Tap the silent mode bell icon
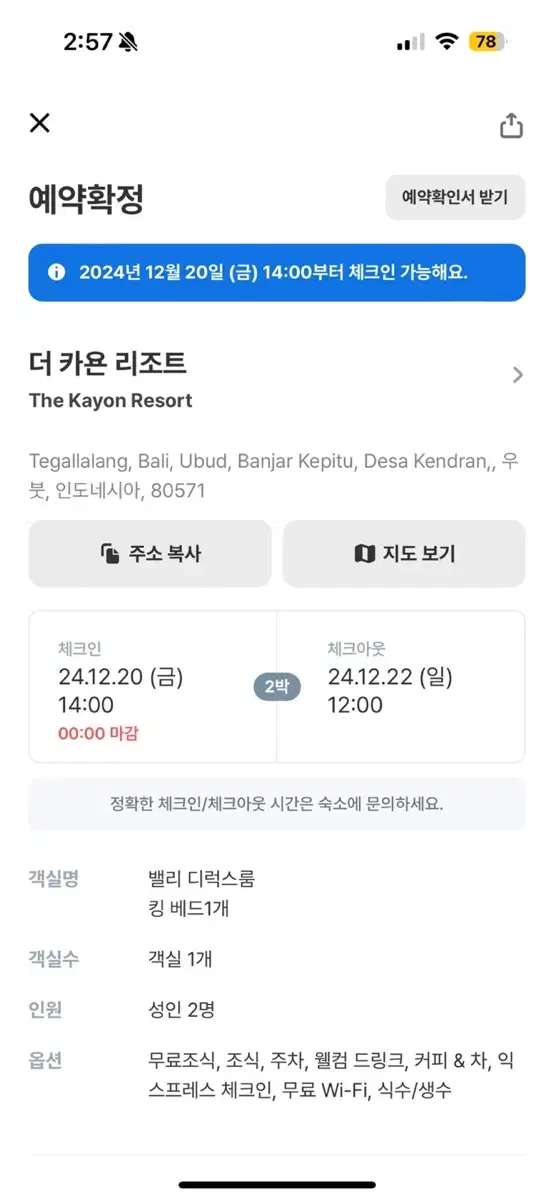 pyautogui.click(x=128, y=42)
